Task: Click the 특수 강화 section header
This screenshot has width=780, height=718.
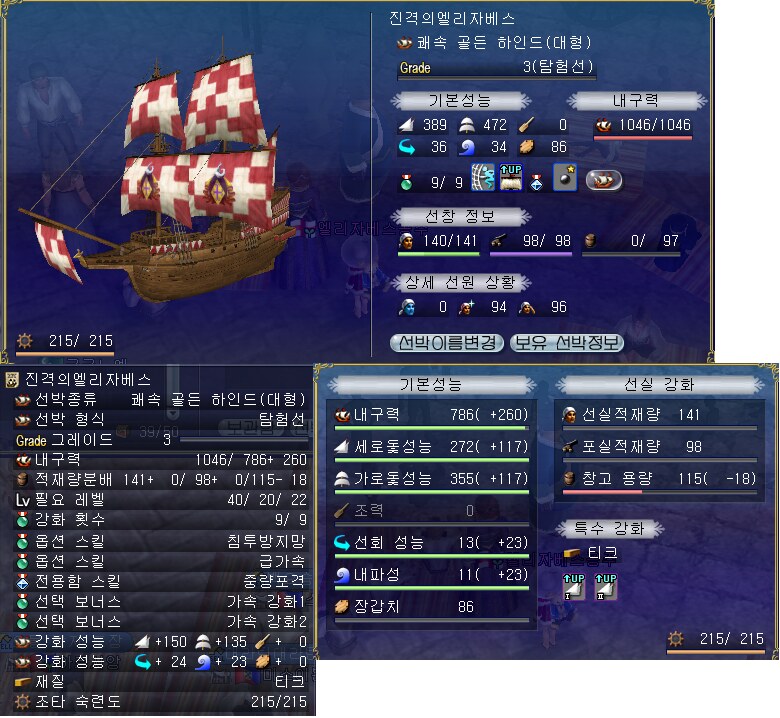Action: point(609,528)
